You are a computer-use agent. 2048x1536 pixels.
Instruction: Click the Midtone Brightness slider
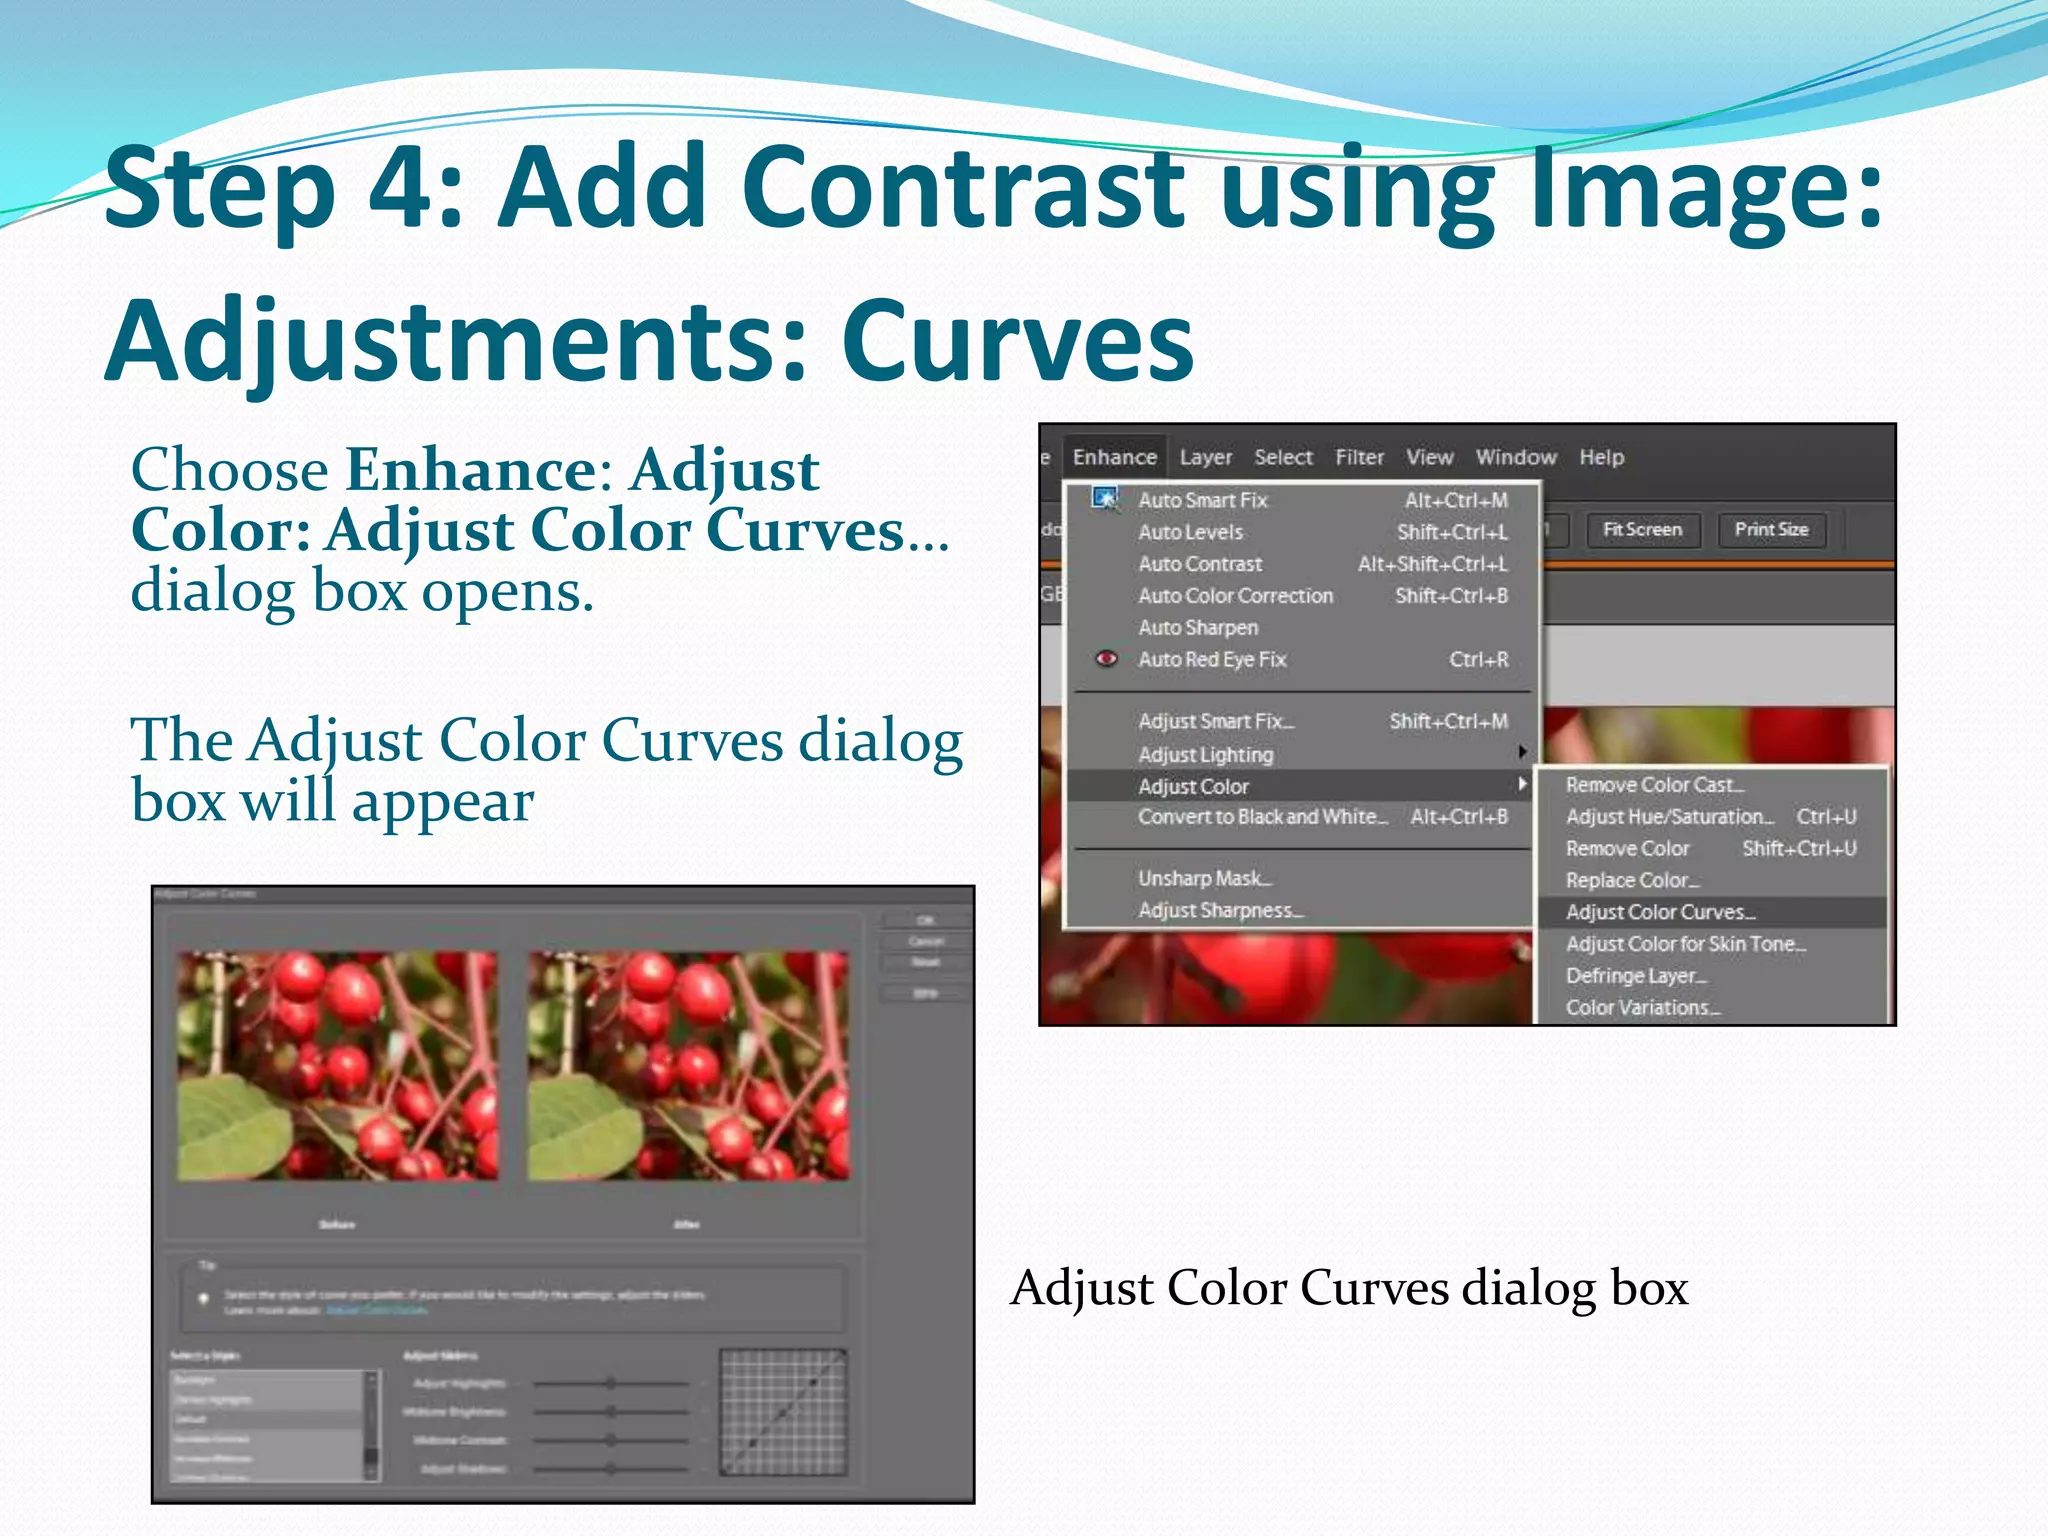pyautogui.click(x=611, y=1412)
